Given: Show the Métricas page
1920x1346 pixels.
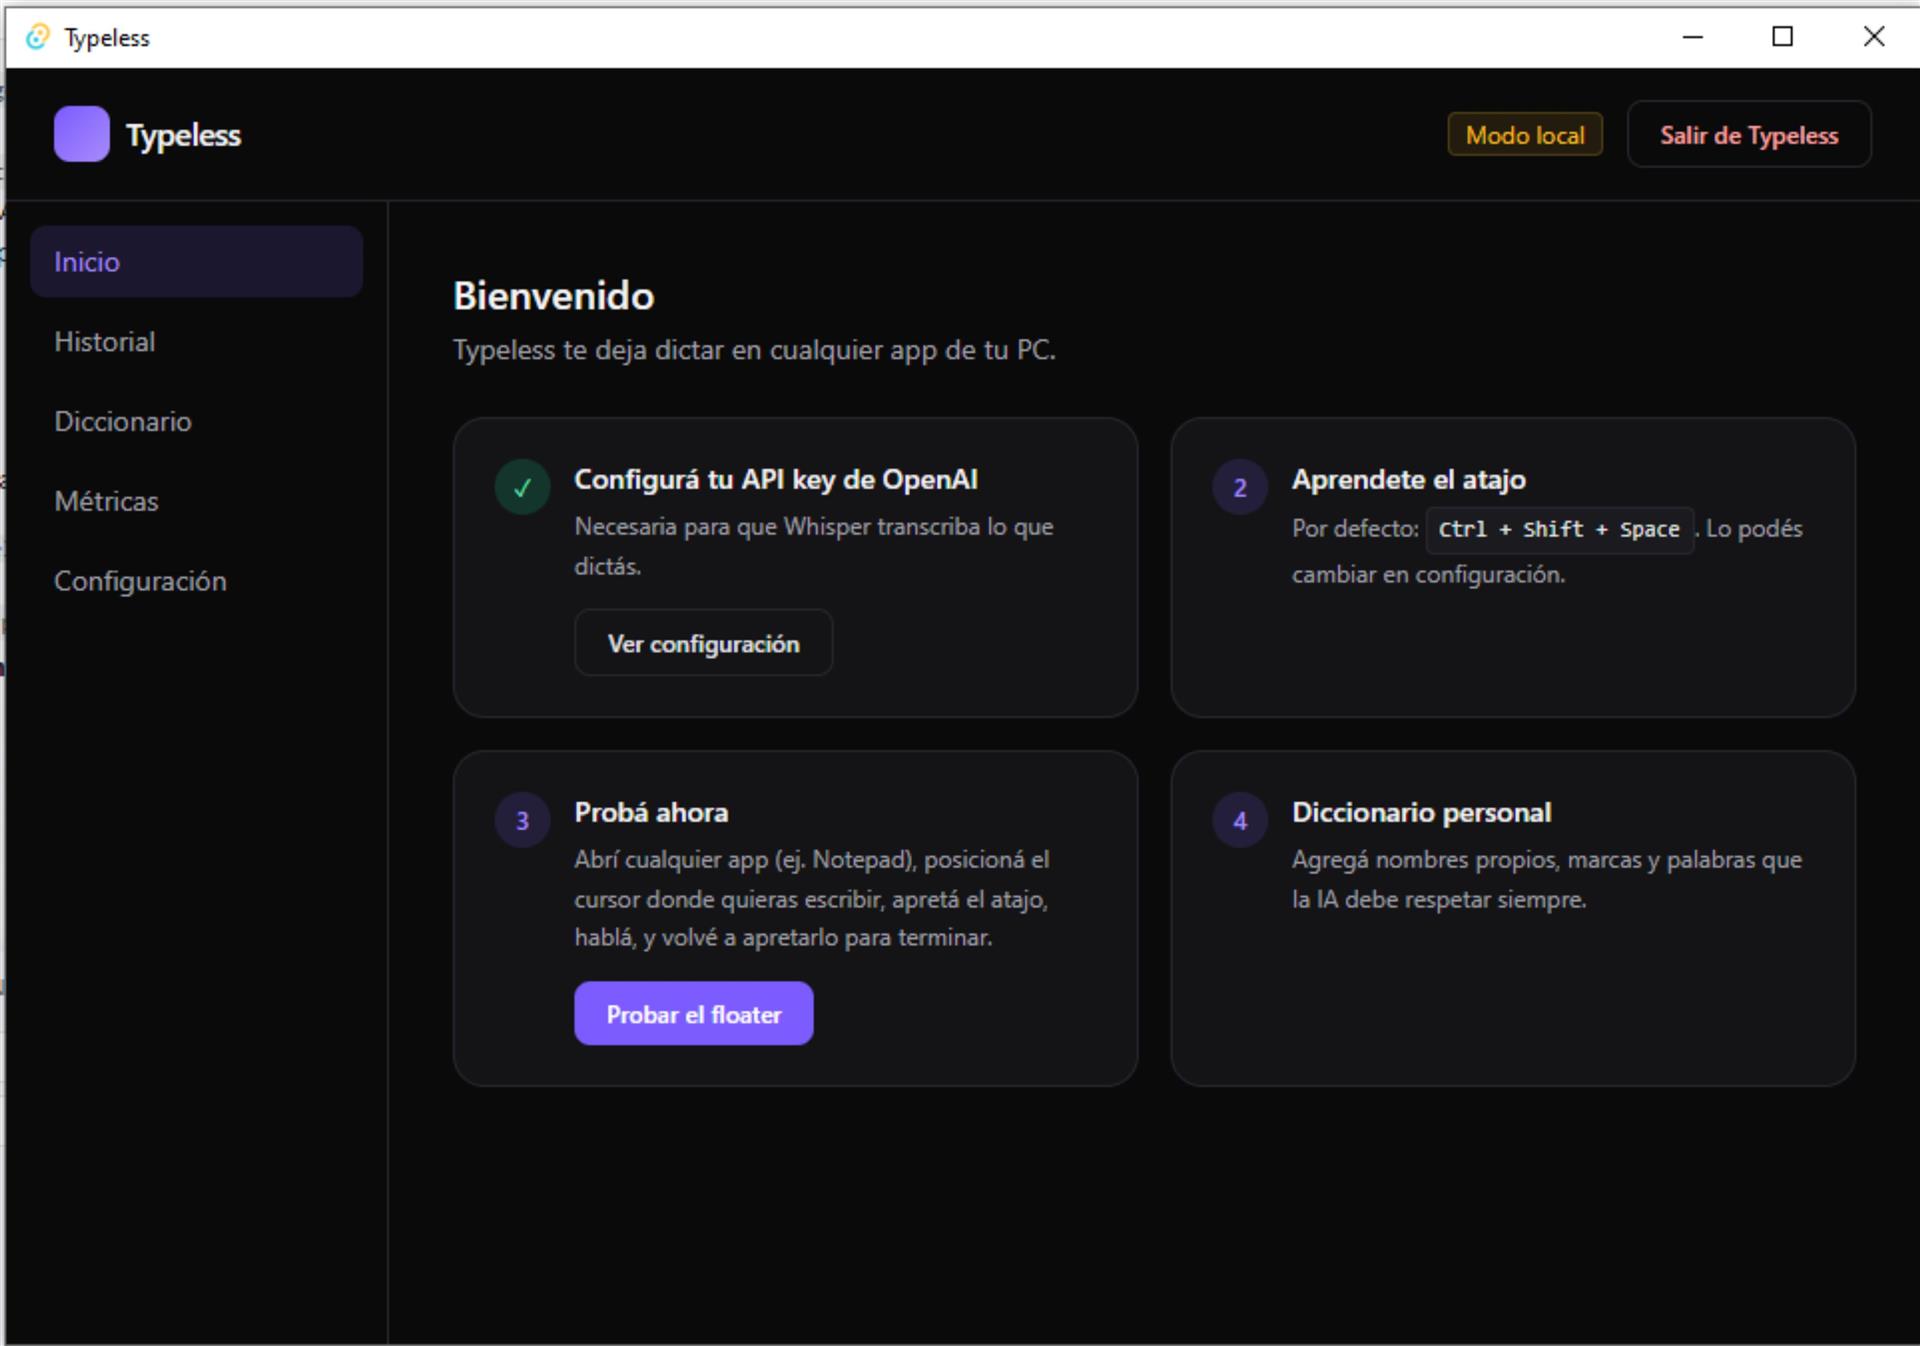Looking at the screenshot, I should 196,501.
